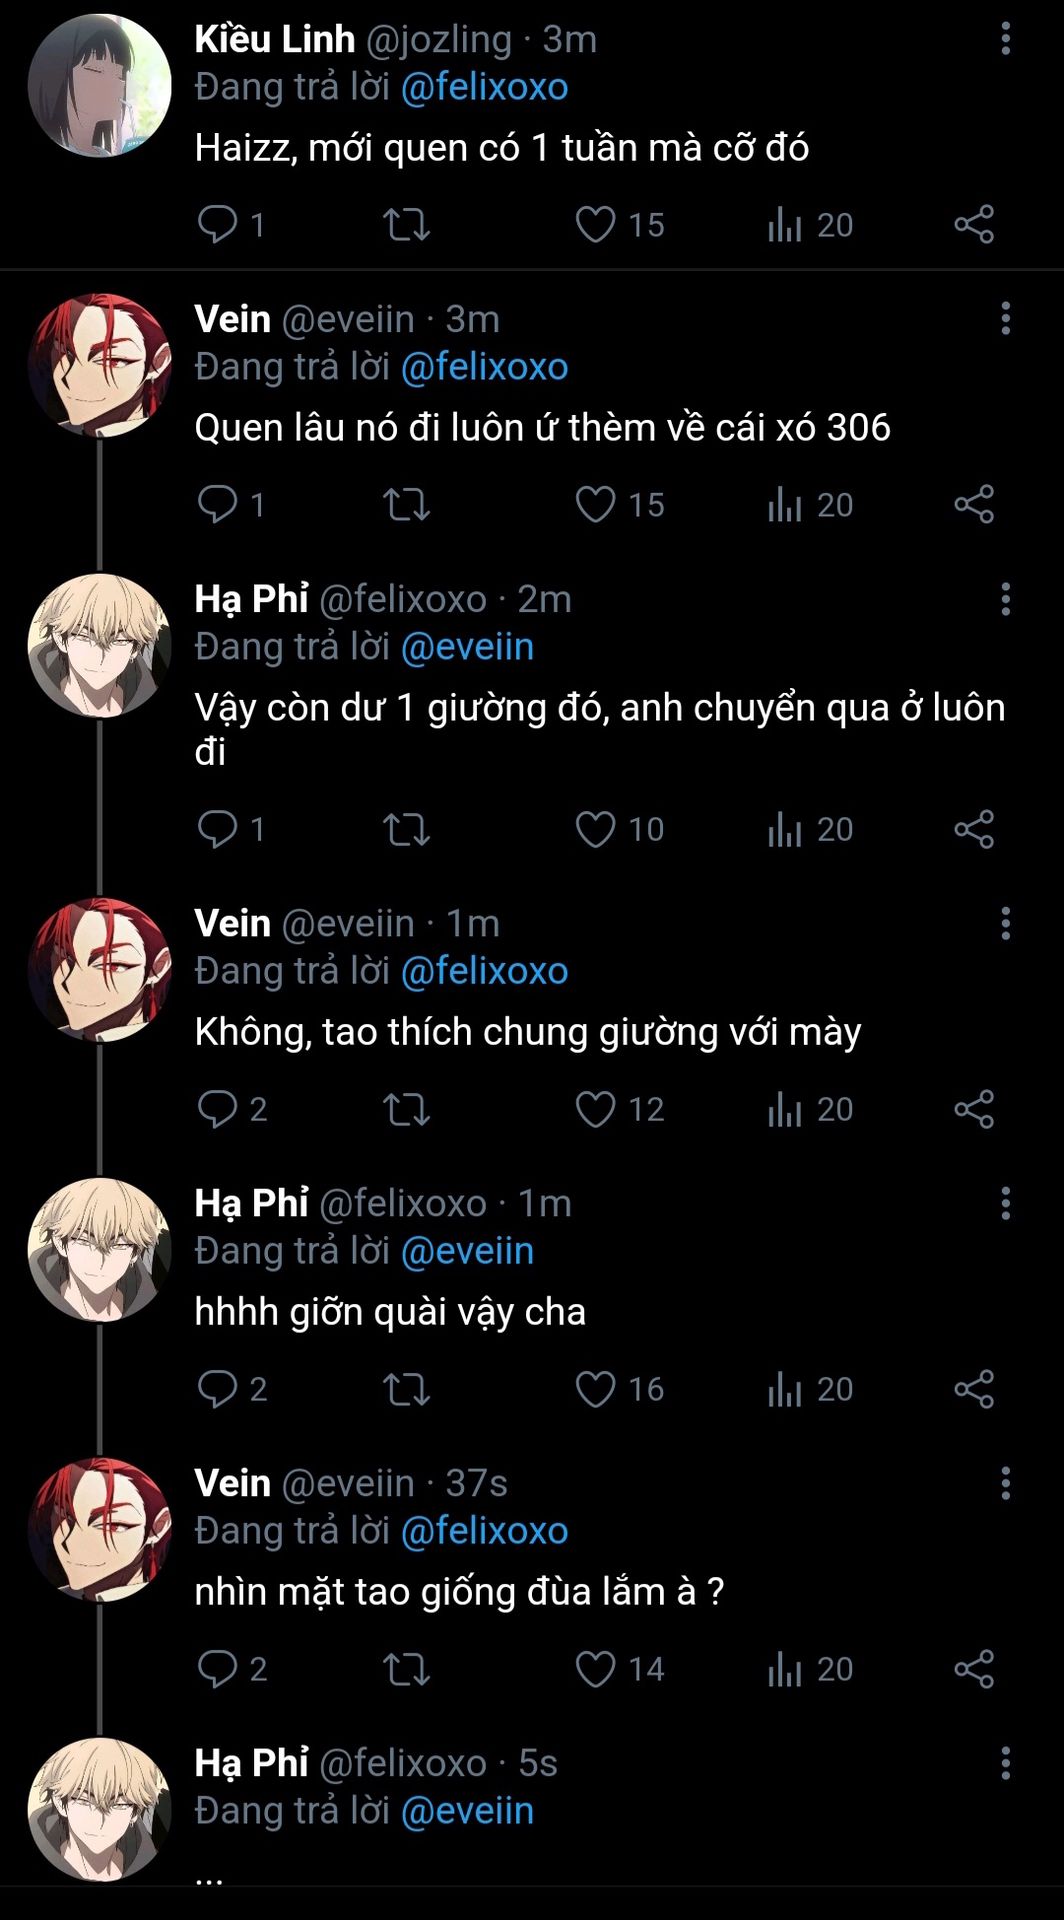The image size is (1064, 1920).
Task: Open @felixoxo mention in Kiều Linh's reply
Action: click(x=484, y=87)
